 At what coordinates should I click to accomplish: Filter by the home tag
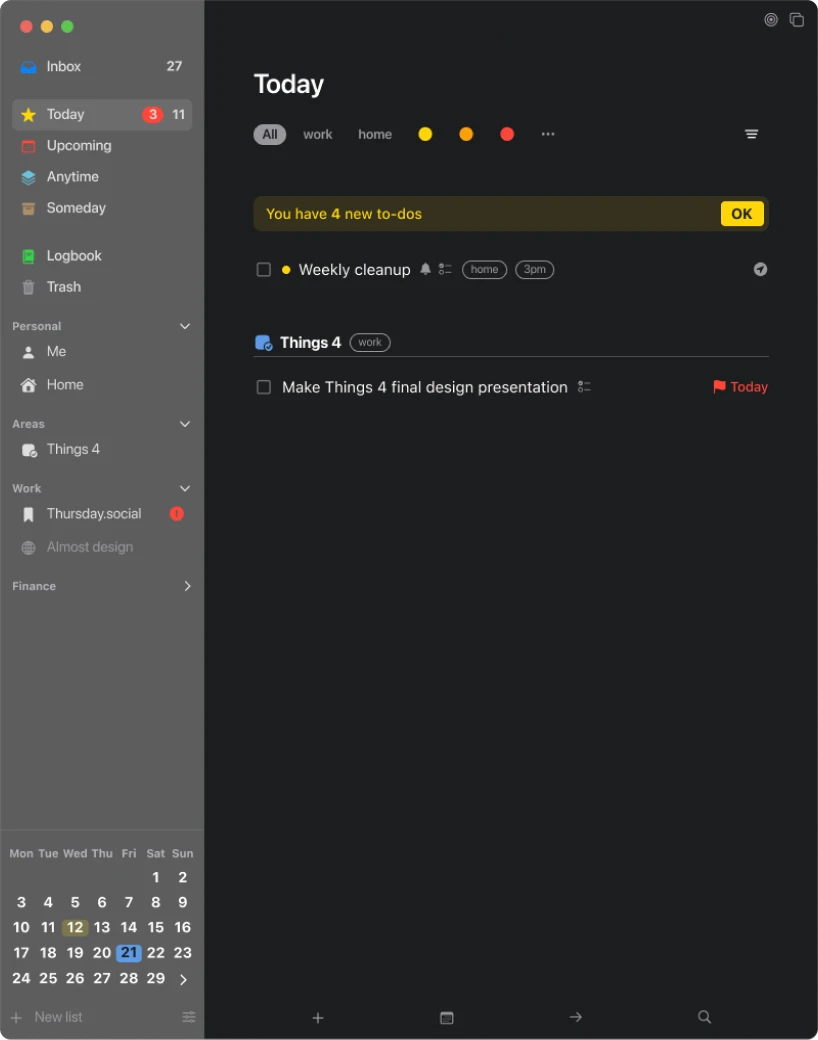coord(375,134)
